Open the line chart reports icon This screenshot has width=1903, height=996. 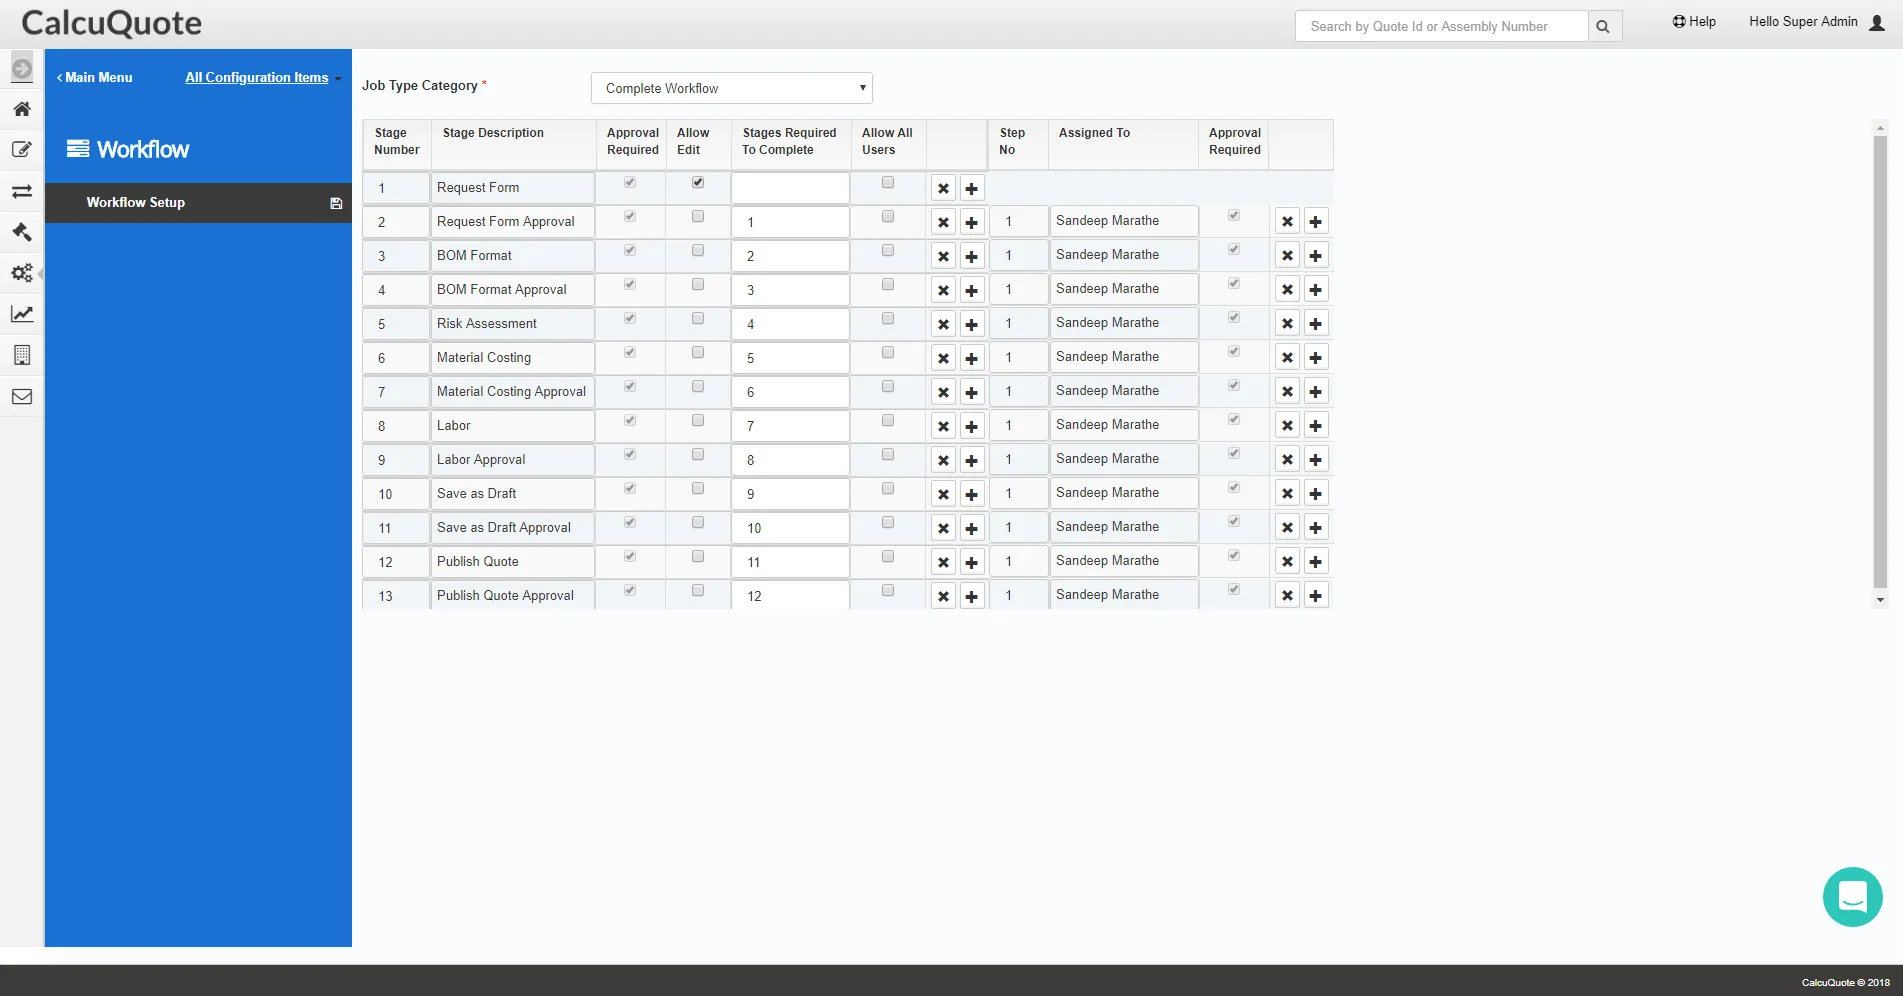(x=22, y=314)
